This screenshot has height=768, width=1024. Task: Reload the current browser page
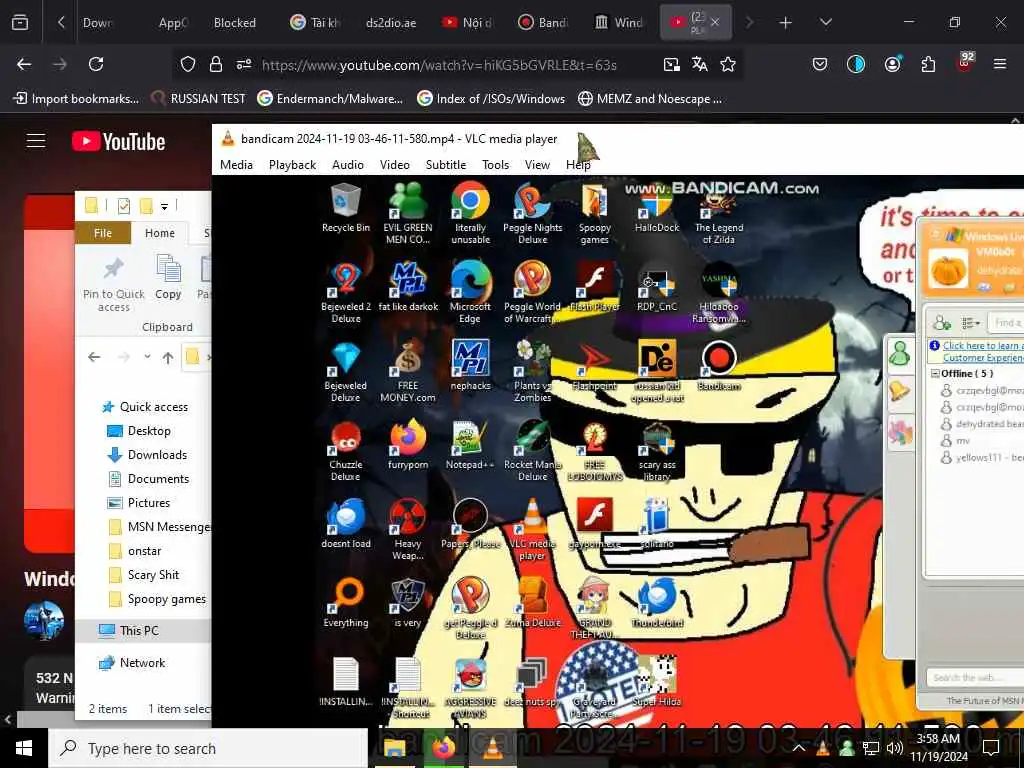tap(96, 64)
